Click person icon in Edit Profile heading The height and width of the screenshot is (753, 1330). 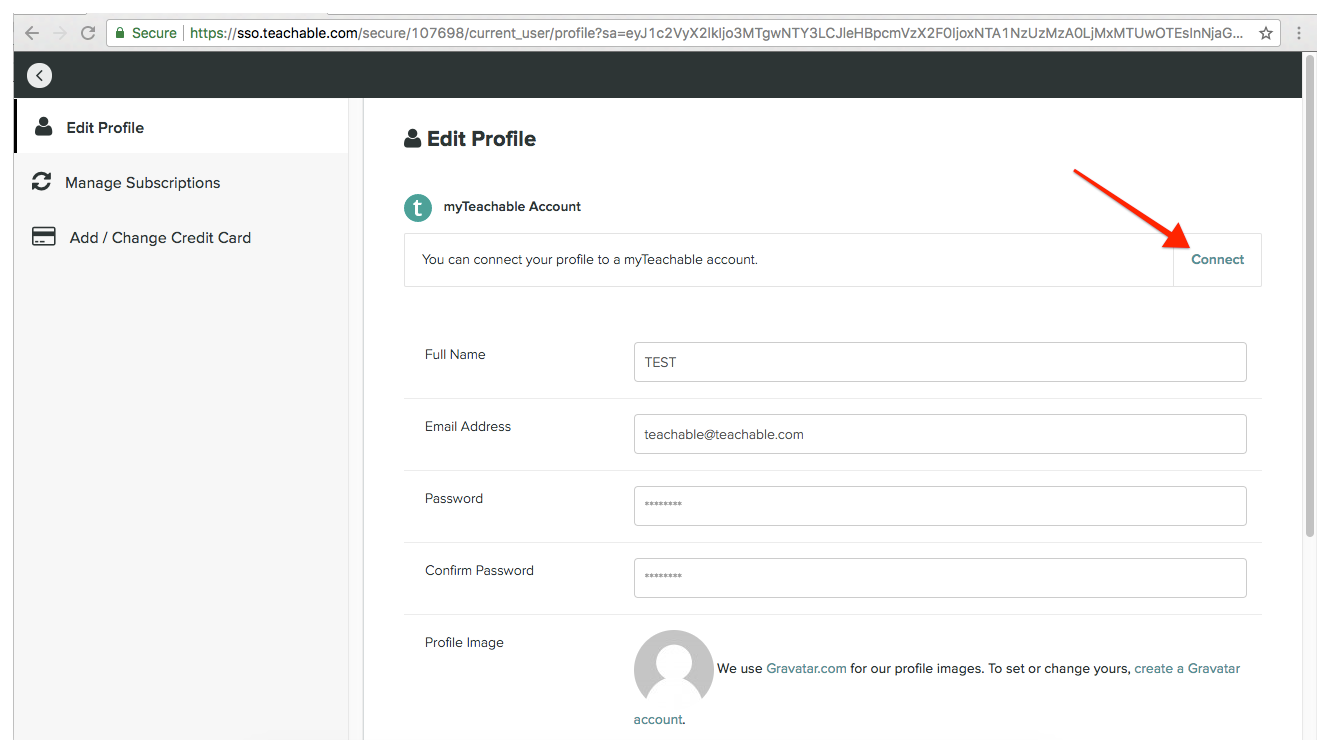pyautogui.click(x=412, y=139)
